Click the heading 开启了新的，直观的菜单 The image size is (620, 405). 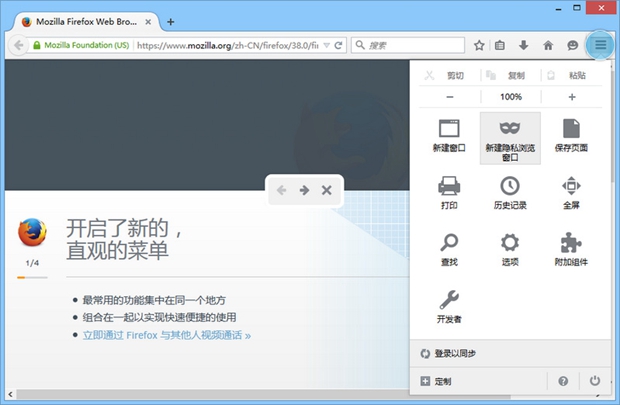tap(124, 239)
